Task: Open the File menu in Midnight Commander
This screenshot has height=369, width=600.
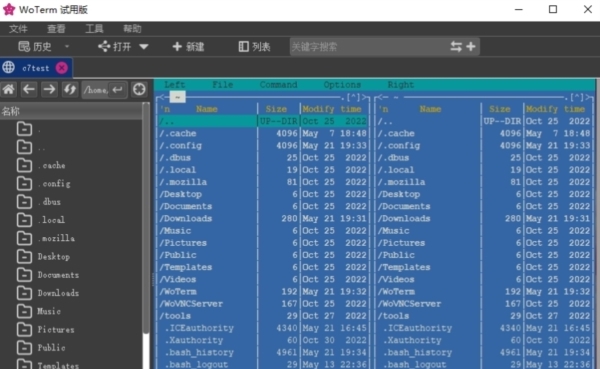Action: point(223,85)
